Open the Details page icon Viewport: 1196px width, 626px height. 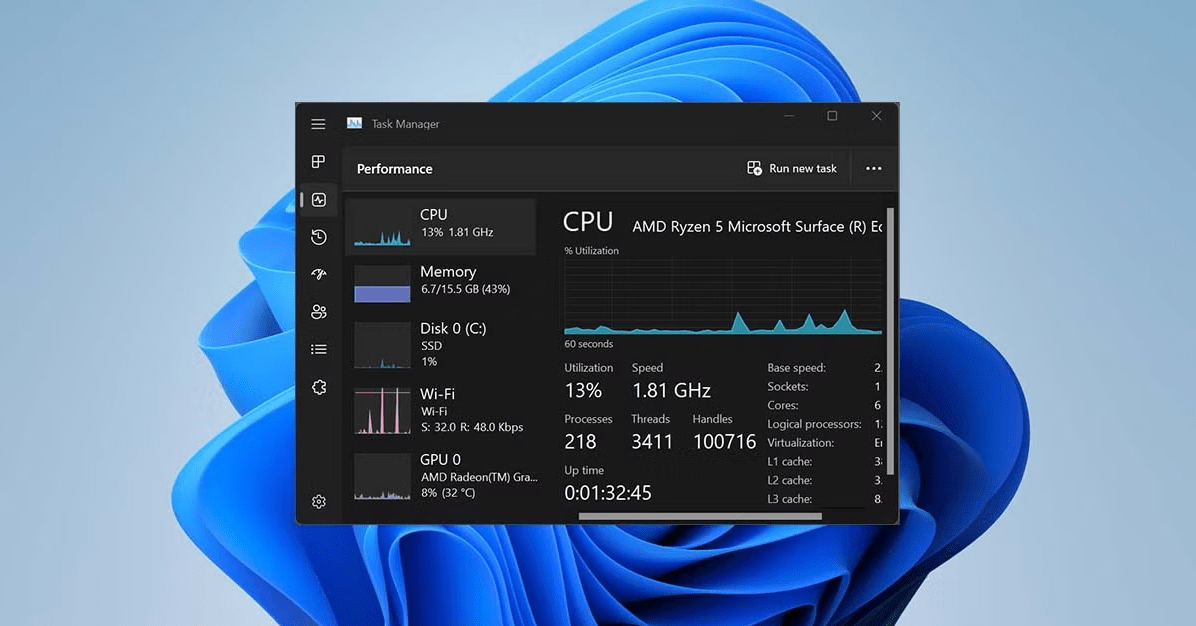[319, 349]
